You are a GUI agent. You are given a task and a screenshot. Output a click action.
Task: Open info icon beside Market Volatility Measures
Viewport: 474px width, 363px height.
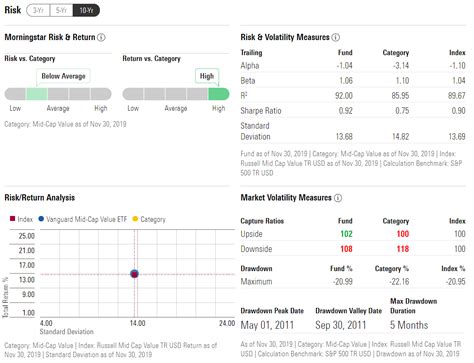click(x=338, y=198)
